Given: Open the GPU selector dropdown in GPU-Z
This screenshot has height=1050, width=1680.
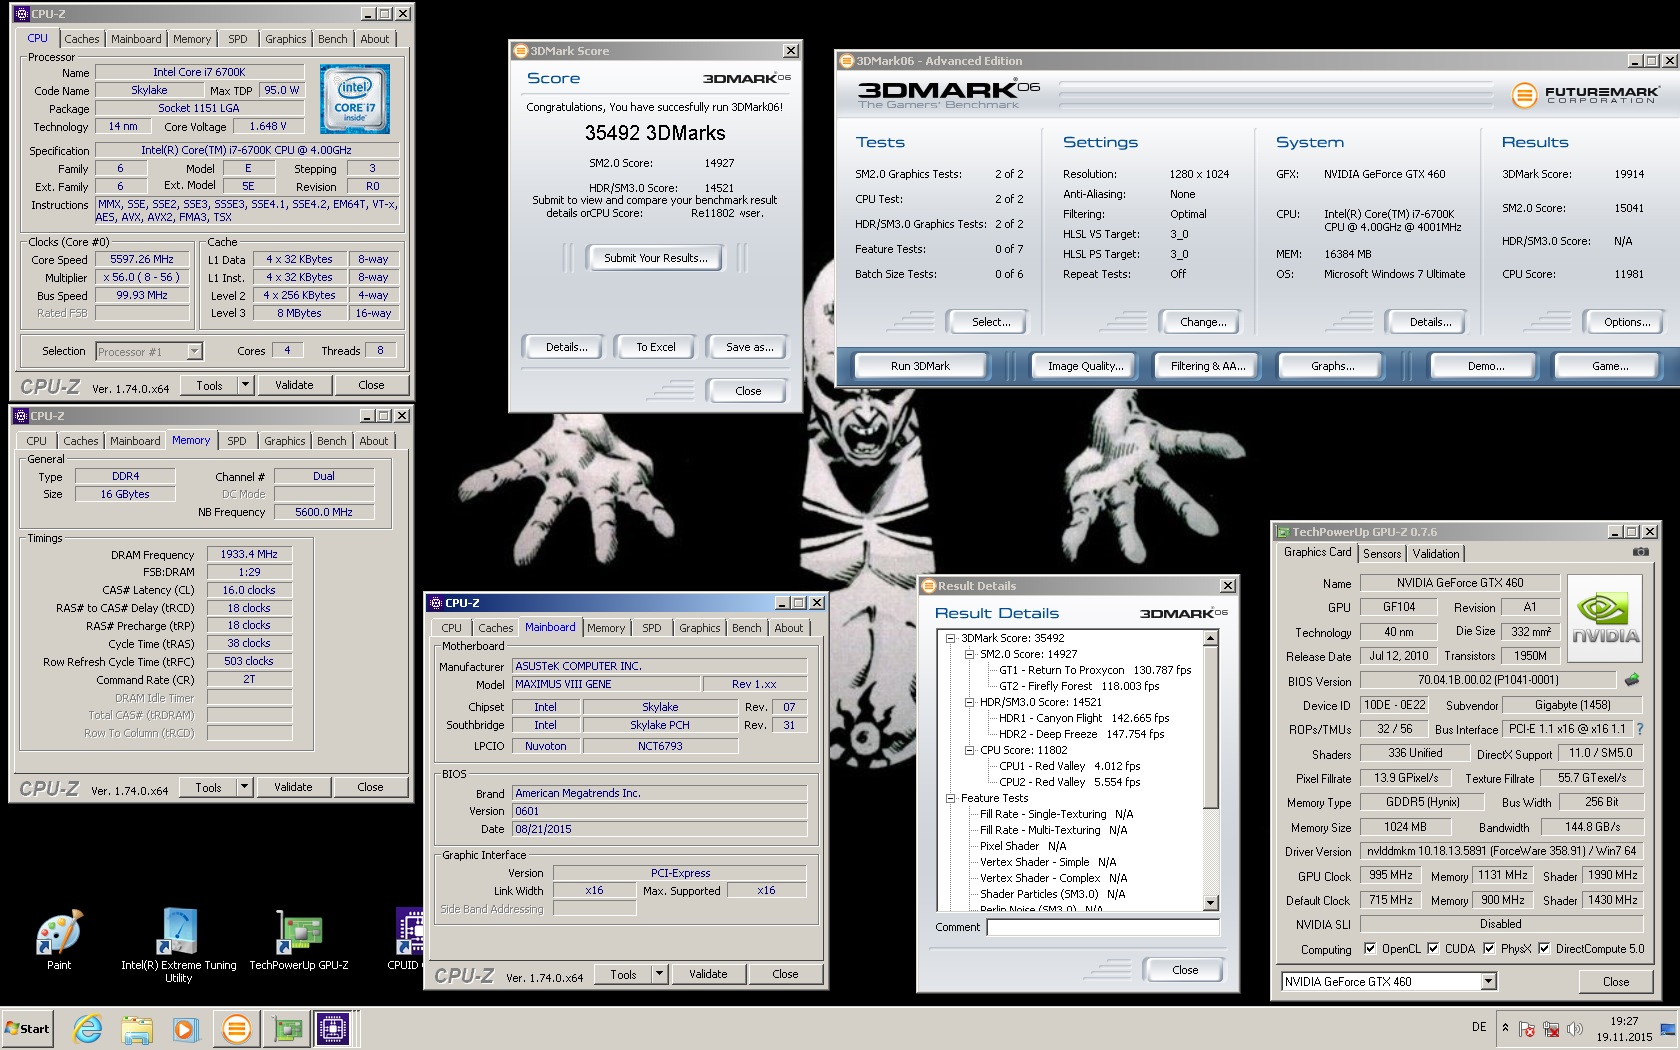Looking at the screenshot, I should point(1489,981).
